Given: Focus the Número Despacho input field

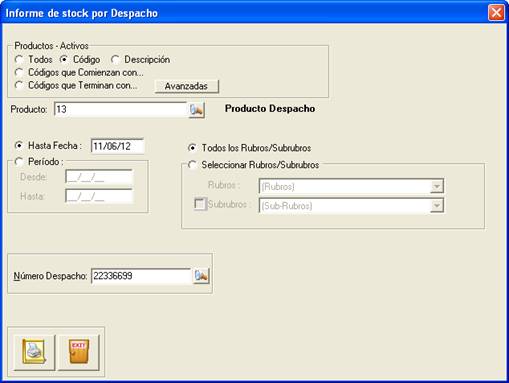Looking at the screenshot, I should pos(141,276).
